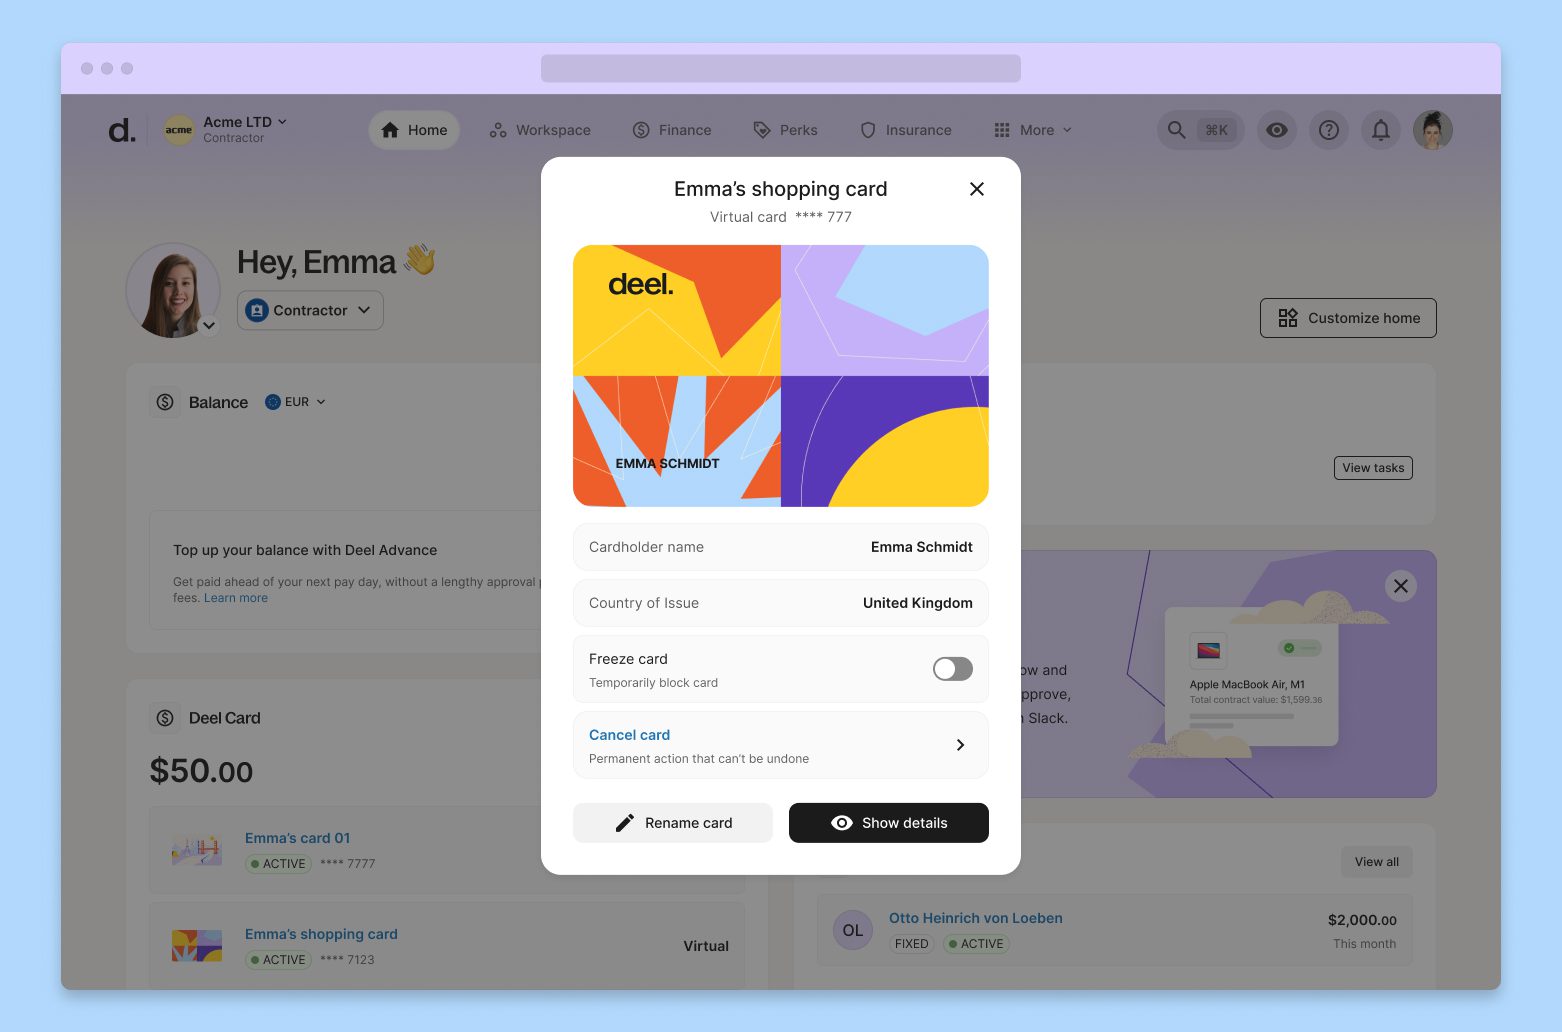1562x1032 pixels.
Task: Go to the Finance tab
Action: 672,130
